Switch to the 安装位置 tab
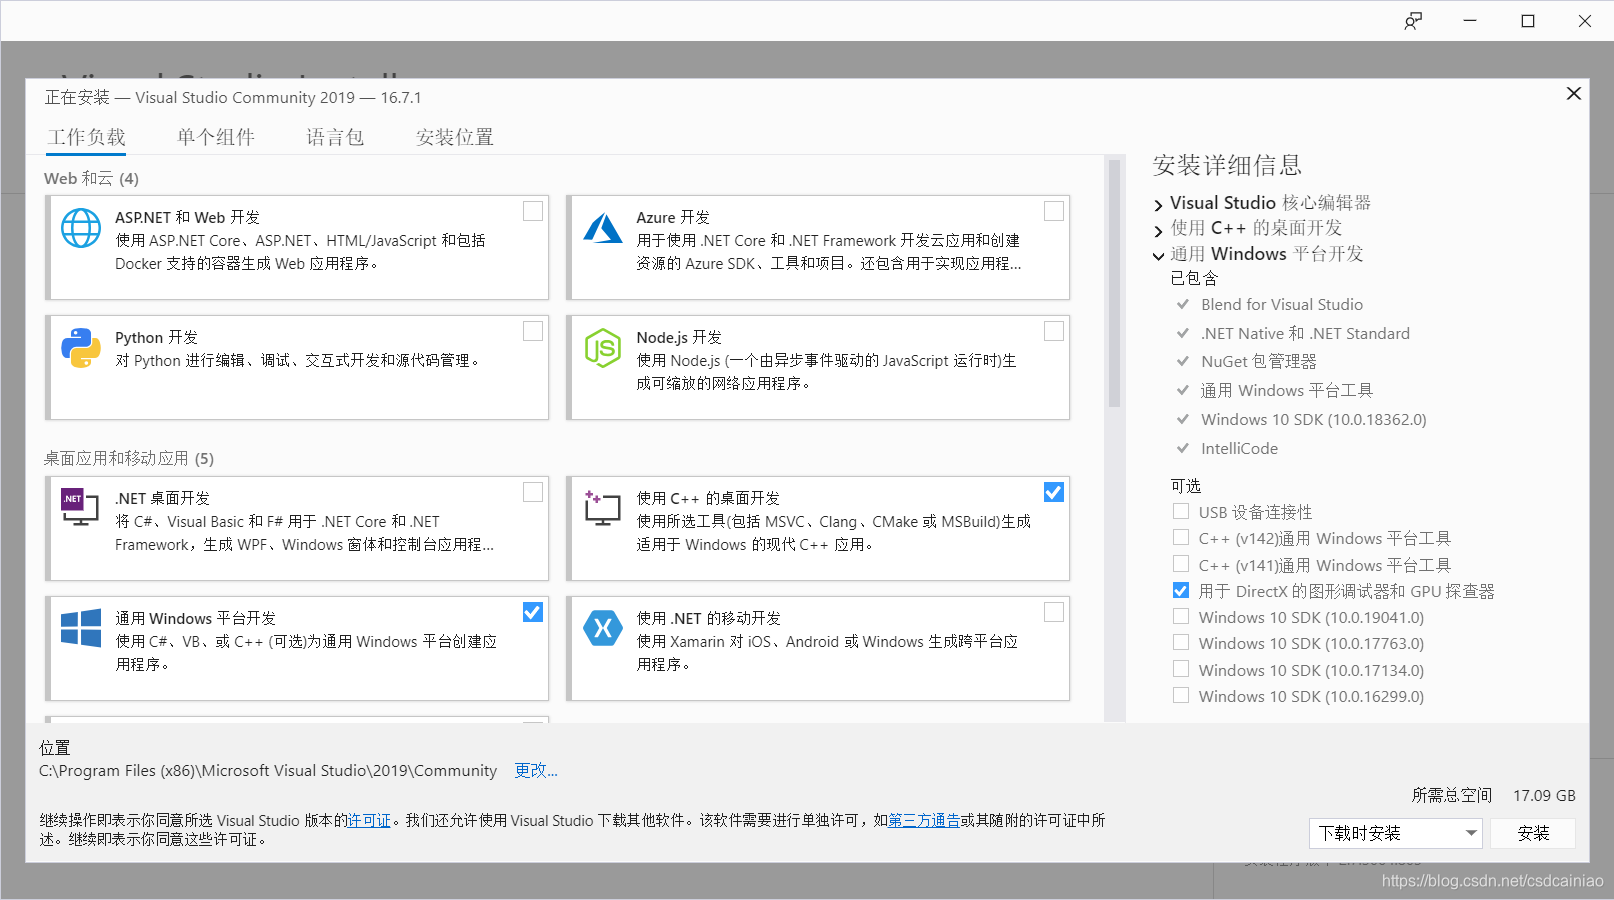The image size is (1614, 900). tap(455, 137)
